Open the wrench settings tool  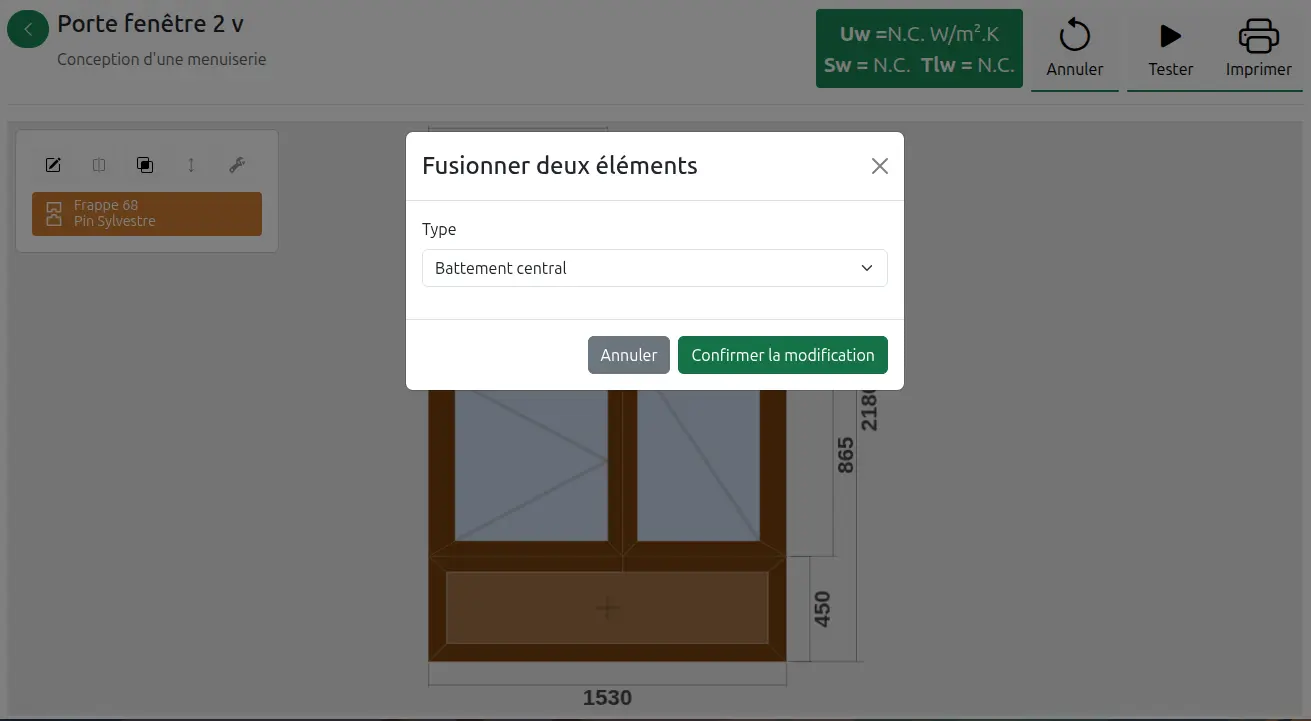(237, 165)
